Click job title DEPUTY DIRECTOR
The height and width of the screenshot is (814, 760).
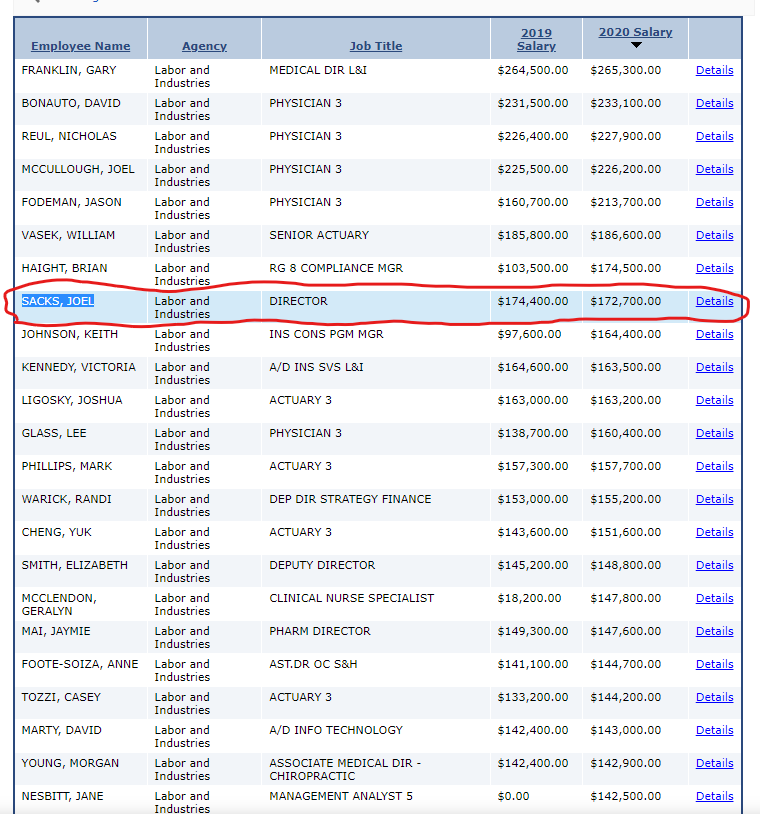coord(322,565)
